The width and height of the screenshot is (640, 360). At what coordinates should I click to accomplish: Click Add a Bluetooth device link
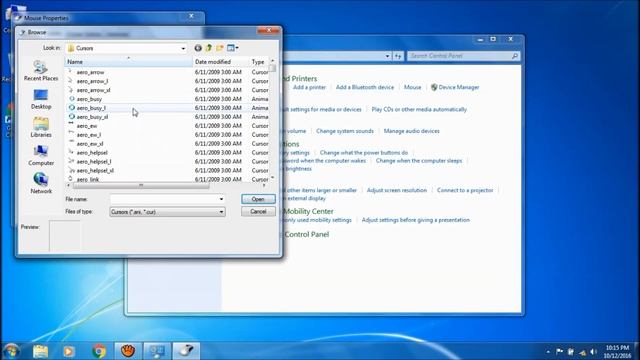point(365,87)
